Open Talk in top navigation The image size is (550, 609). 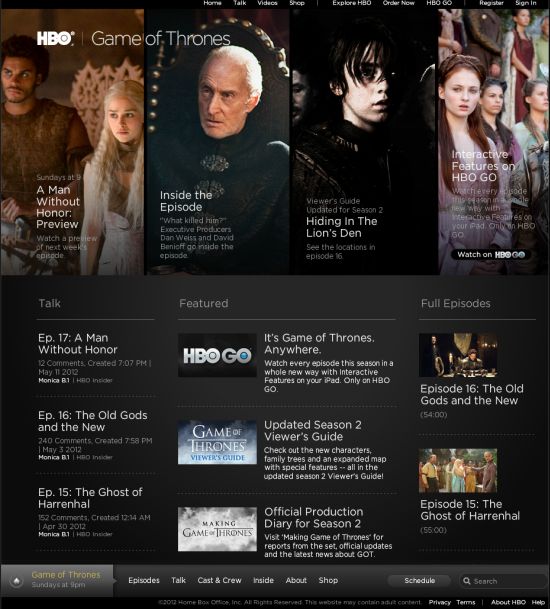point(240,3)
